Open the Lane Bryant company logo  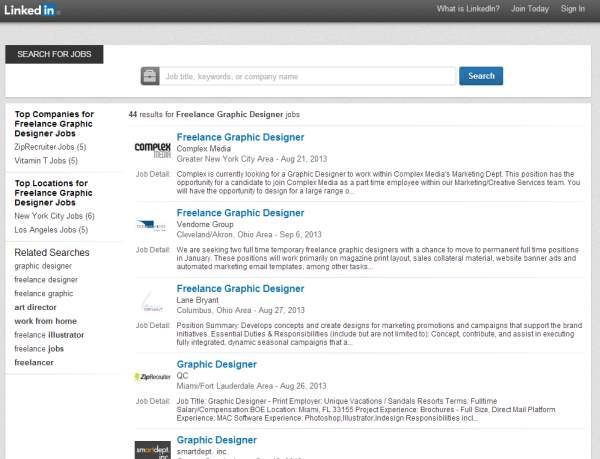pyautogui.click(x=152, y=301)
